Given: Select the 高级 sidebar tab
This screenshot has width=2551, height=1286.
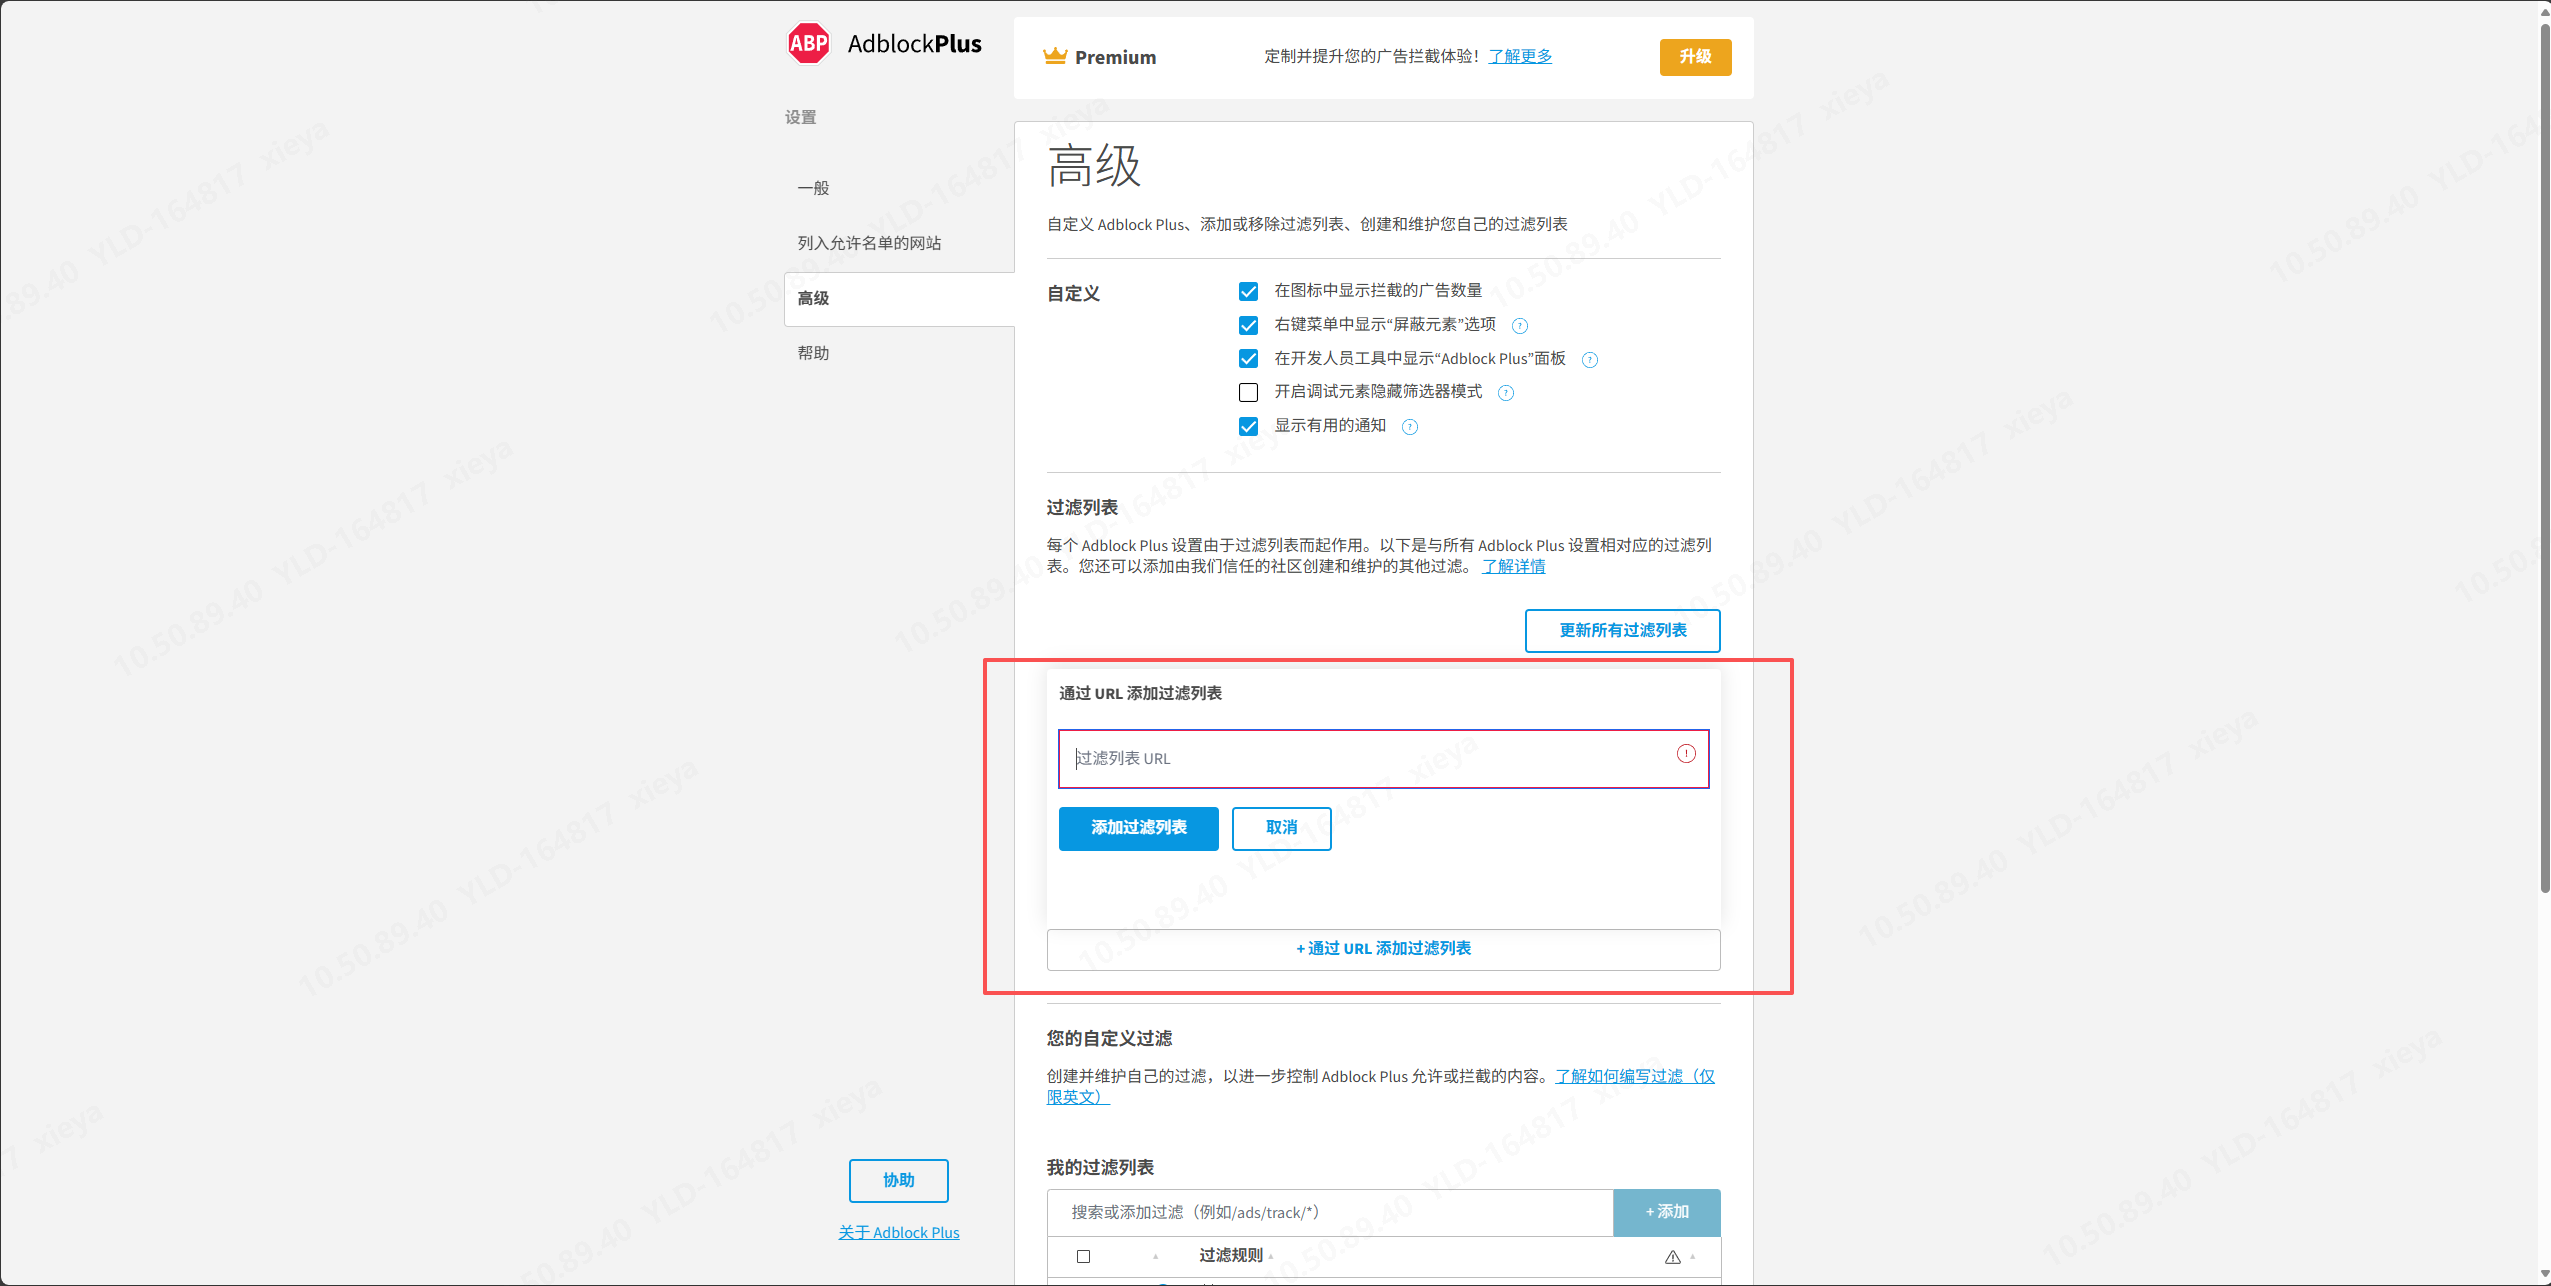Looking at the screenshot, I should (899, 298).
